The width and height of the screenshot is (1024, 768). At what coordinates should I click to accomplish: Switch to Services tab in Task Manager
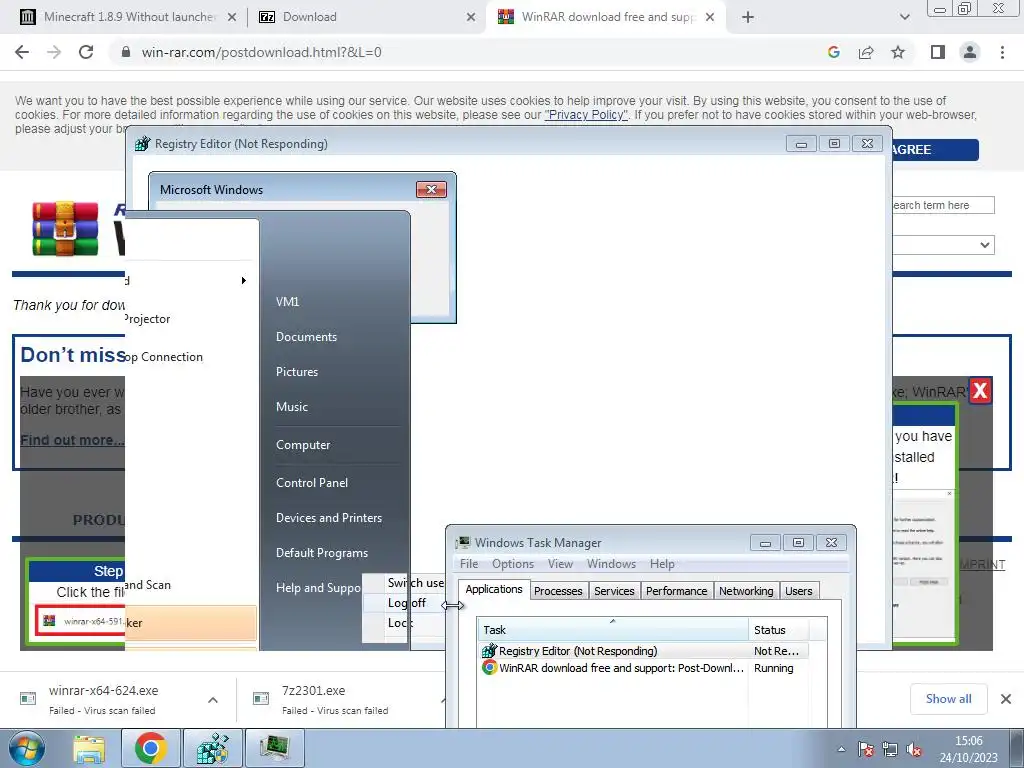(614, 591)
